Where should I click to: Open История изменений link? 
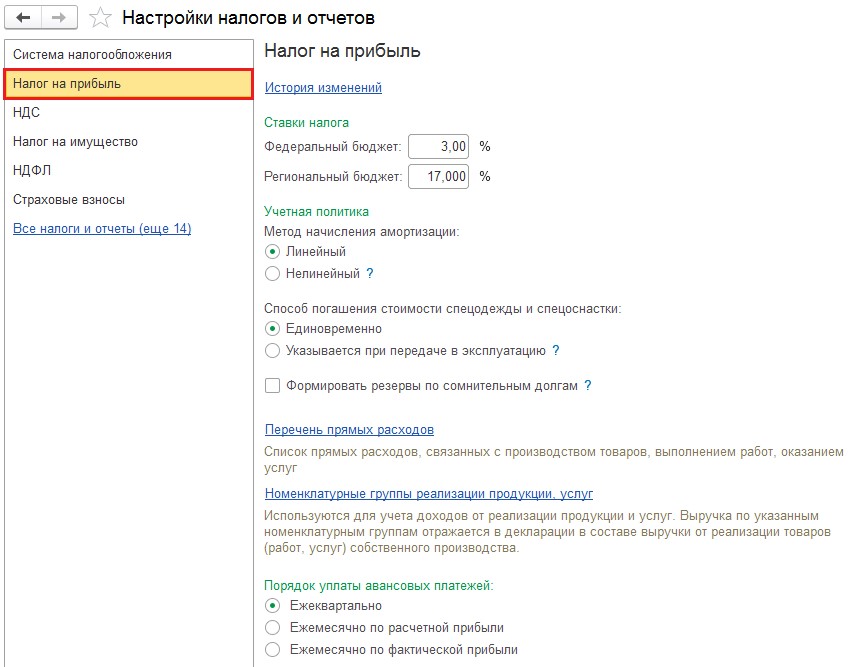[323, 87]
